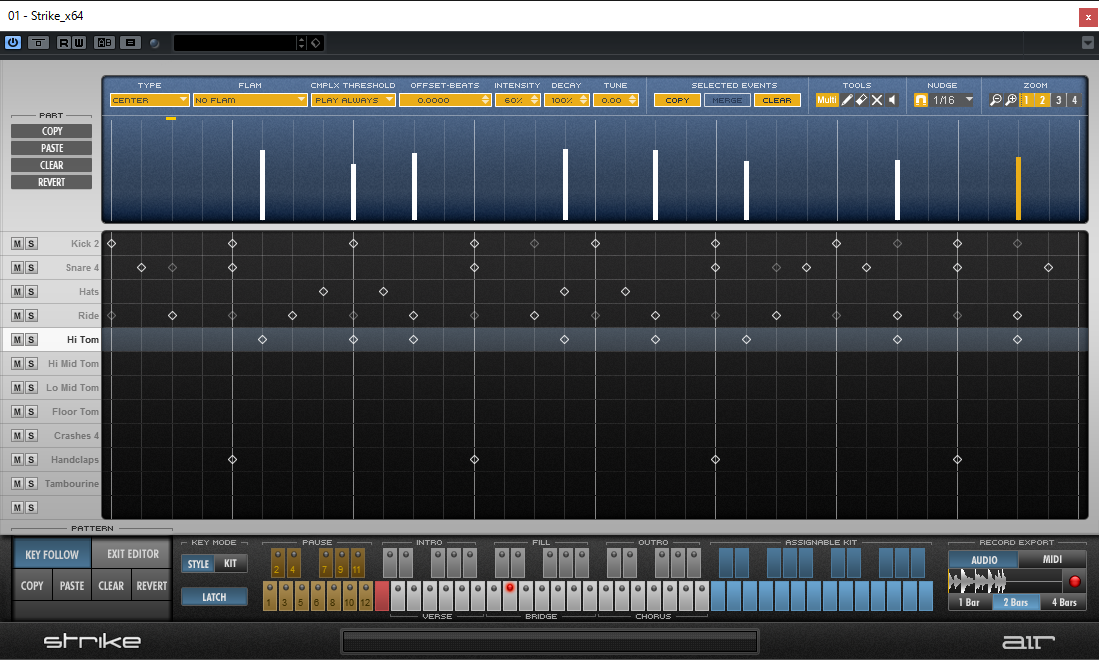This screenshot has height=660, width=1099.
Task: Select the MIDI export tab
Action: 1053,560
